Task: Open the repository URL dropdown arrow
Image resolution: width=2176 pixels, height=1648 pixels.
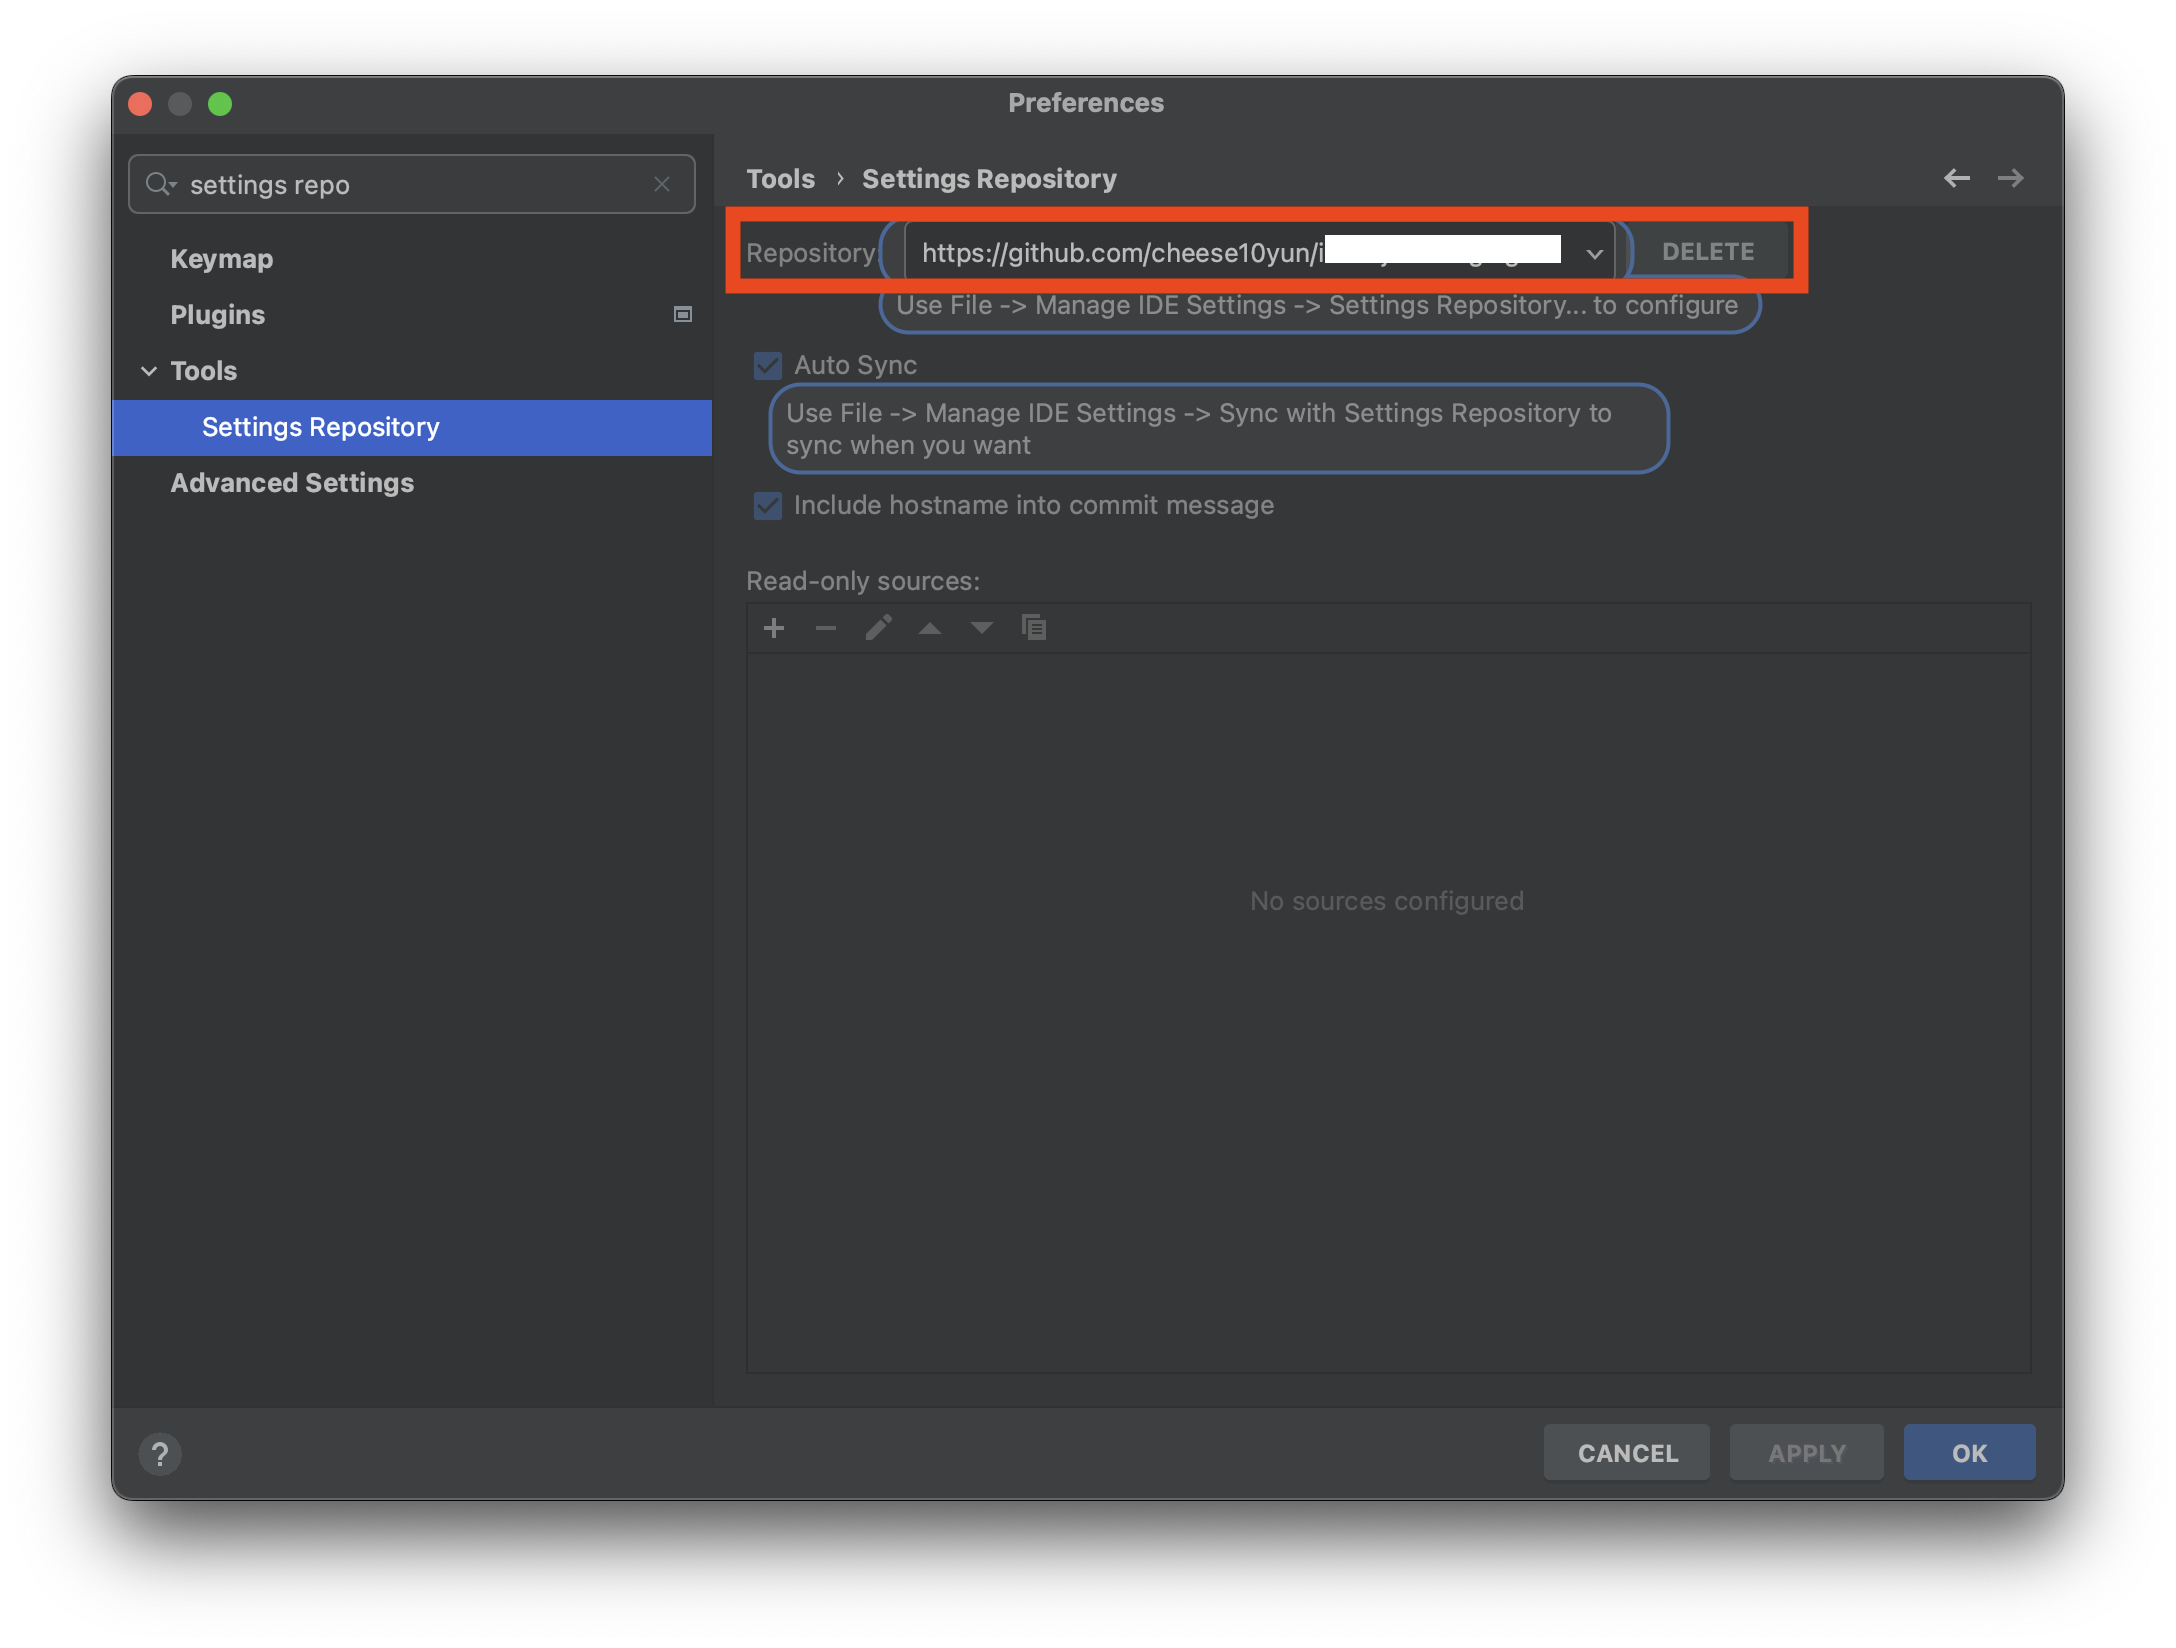Action: coord(1594,254)
